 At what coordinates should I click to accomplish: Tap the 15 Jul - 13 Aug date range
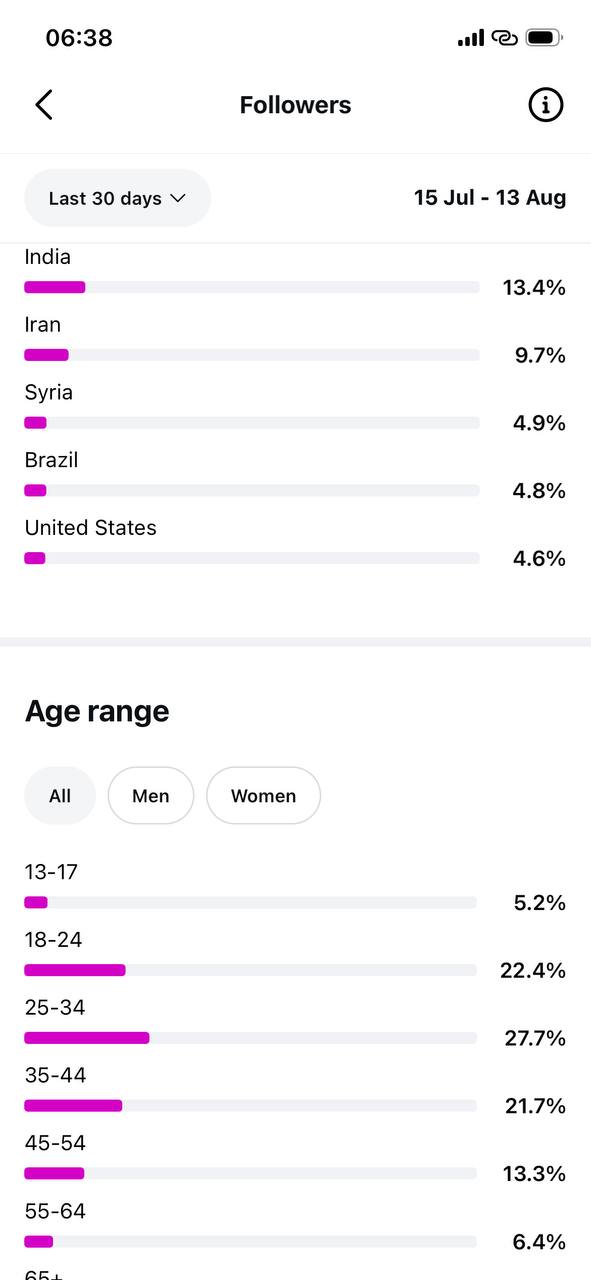(x=490, y=198)
